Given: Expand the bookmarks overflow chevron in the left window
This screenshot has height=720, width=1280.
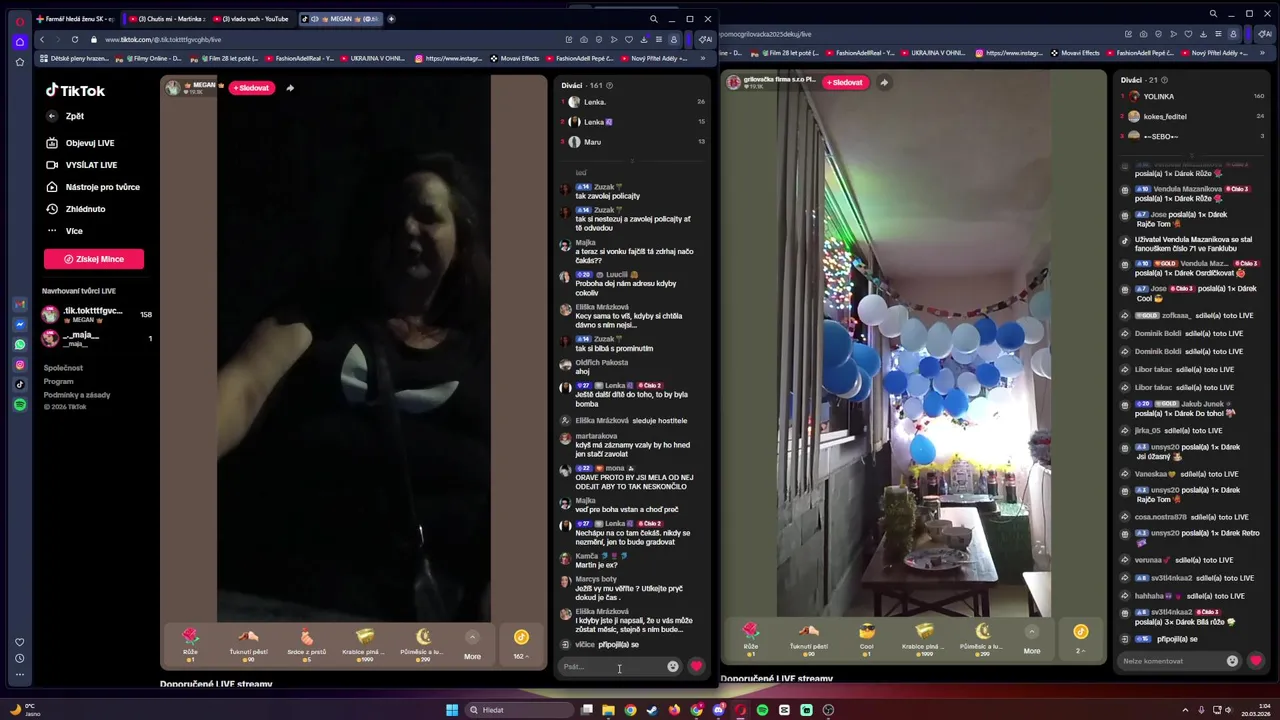Looking at the screenshot, I should coord(702,58).
